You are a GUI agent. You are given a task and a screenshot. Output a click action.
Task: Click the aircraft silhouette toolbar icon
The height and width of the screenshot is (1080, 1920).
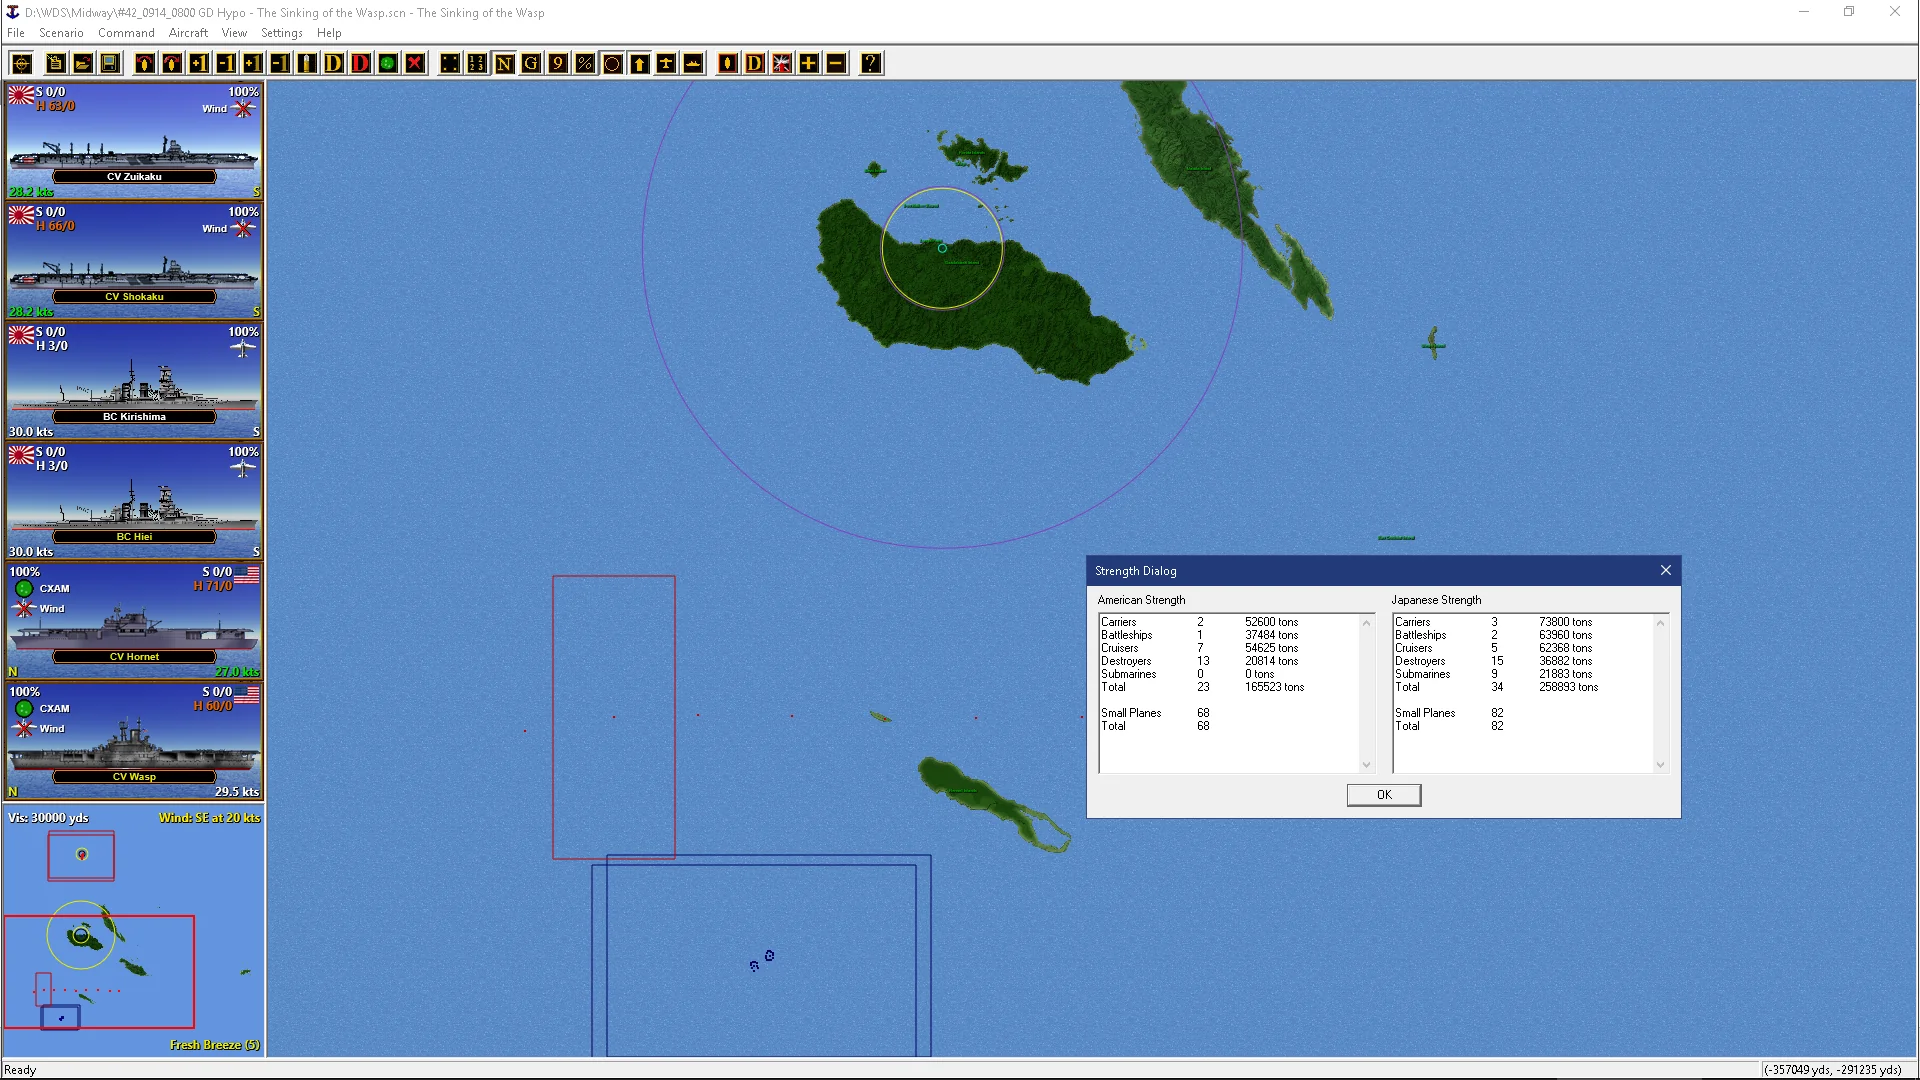666,64
